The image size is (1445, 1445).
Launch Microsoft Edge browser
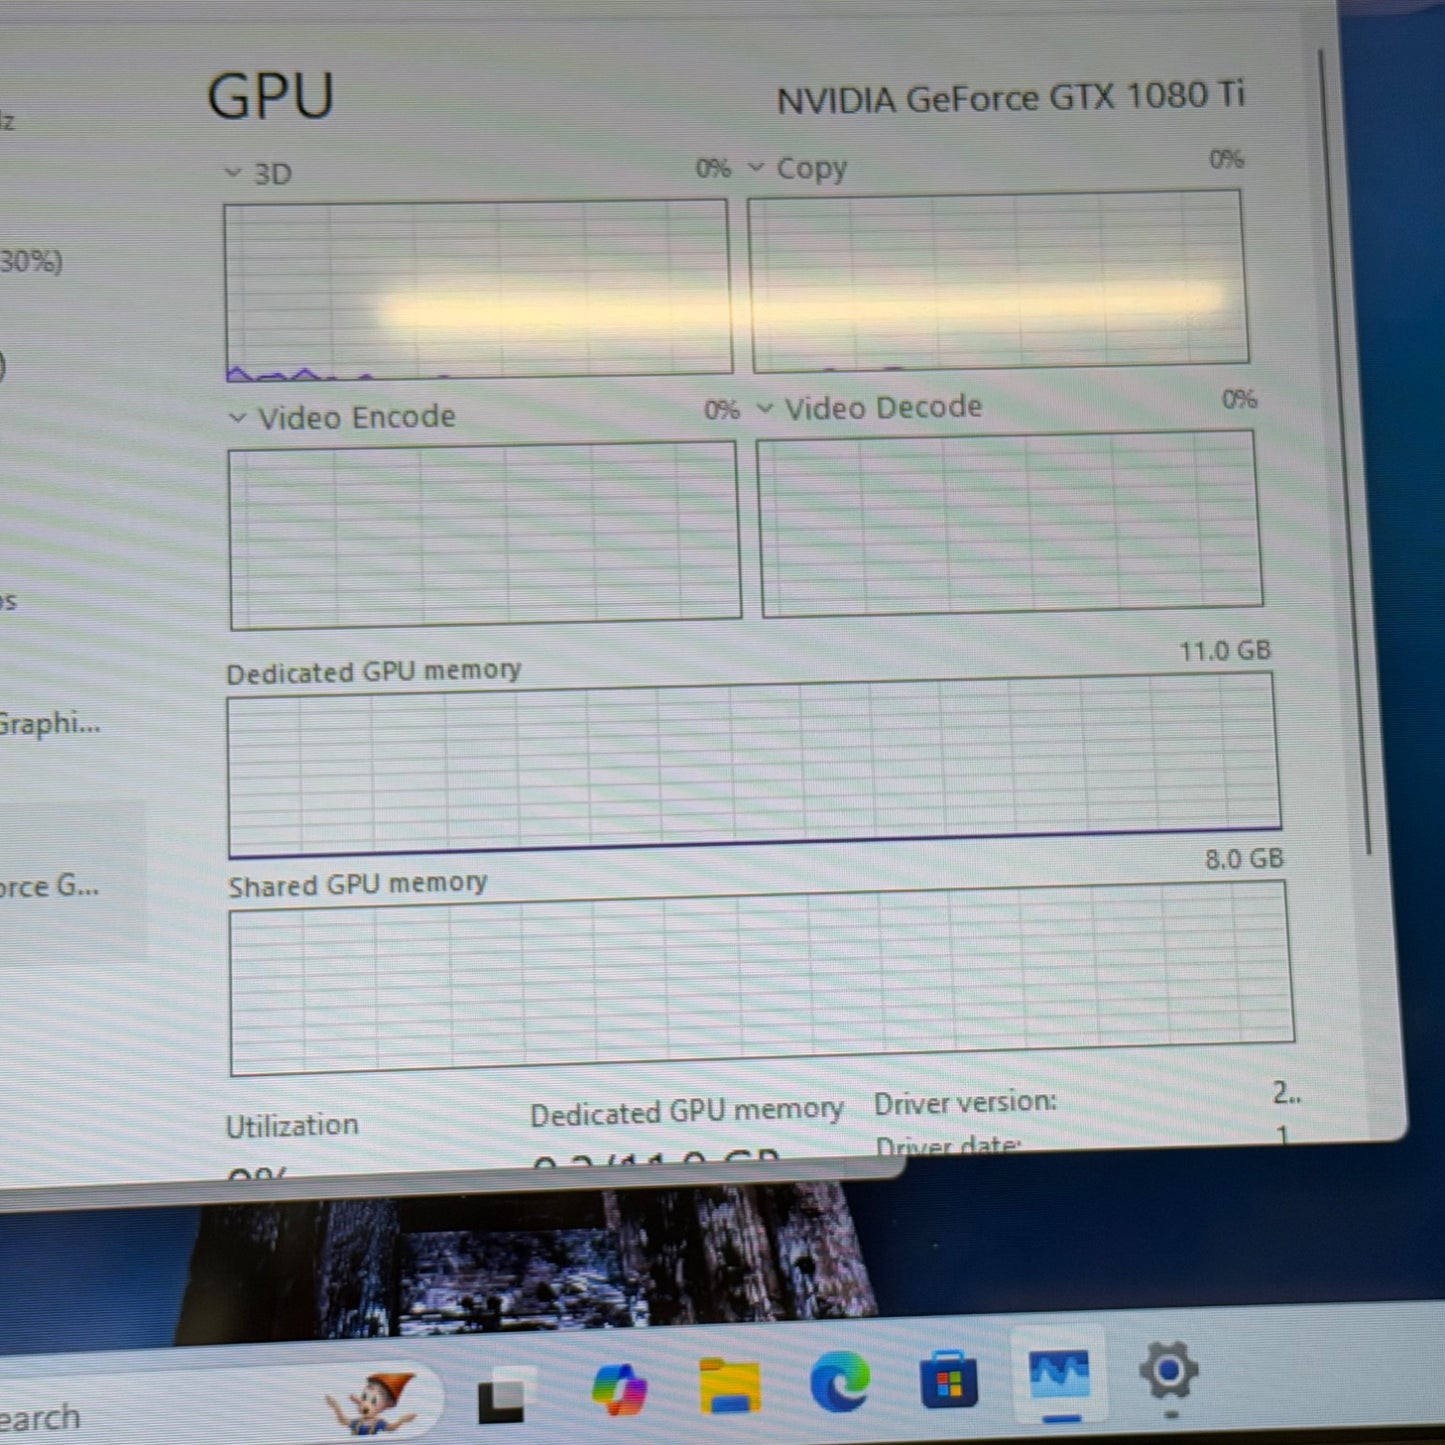tap(839, 1381)
